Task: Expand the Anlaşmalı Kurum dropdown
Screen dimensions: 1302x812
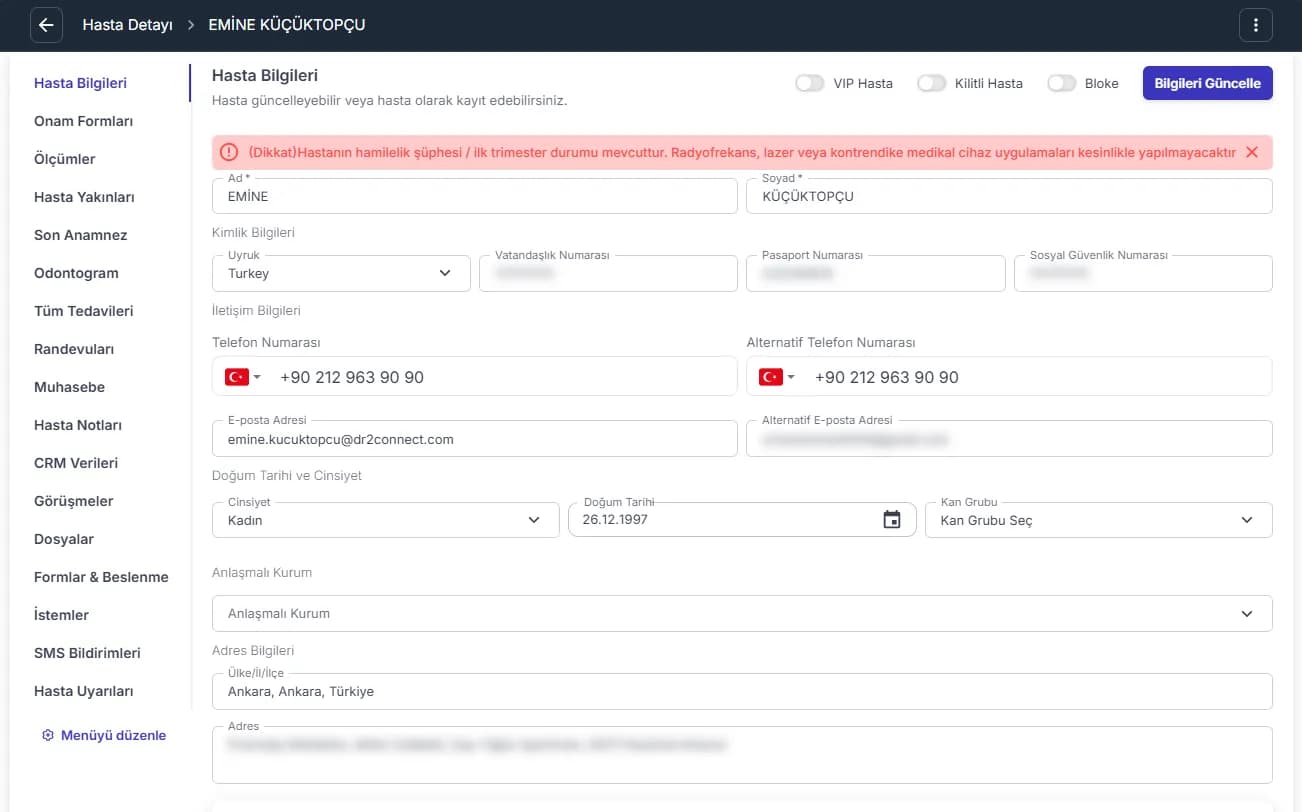Action: click(742, 613)
